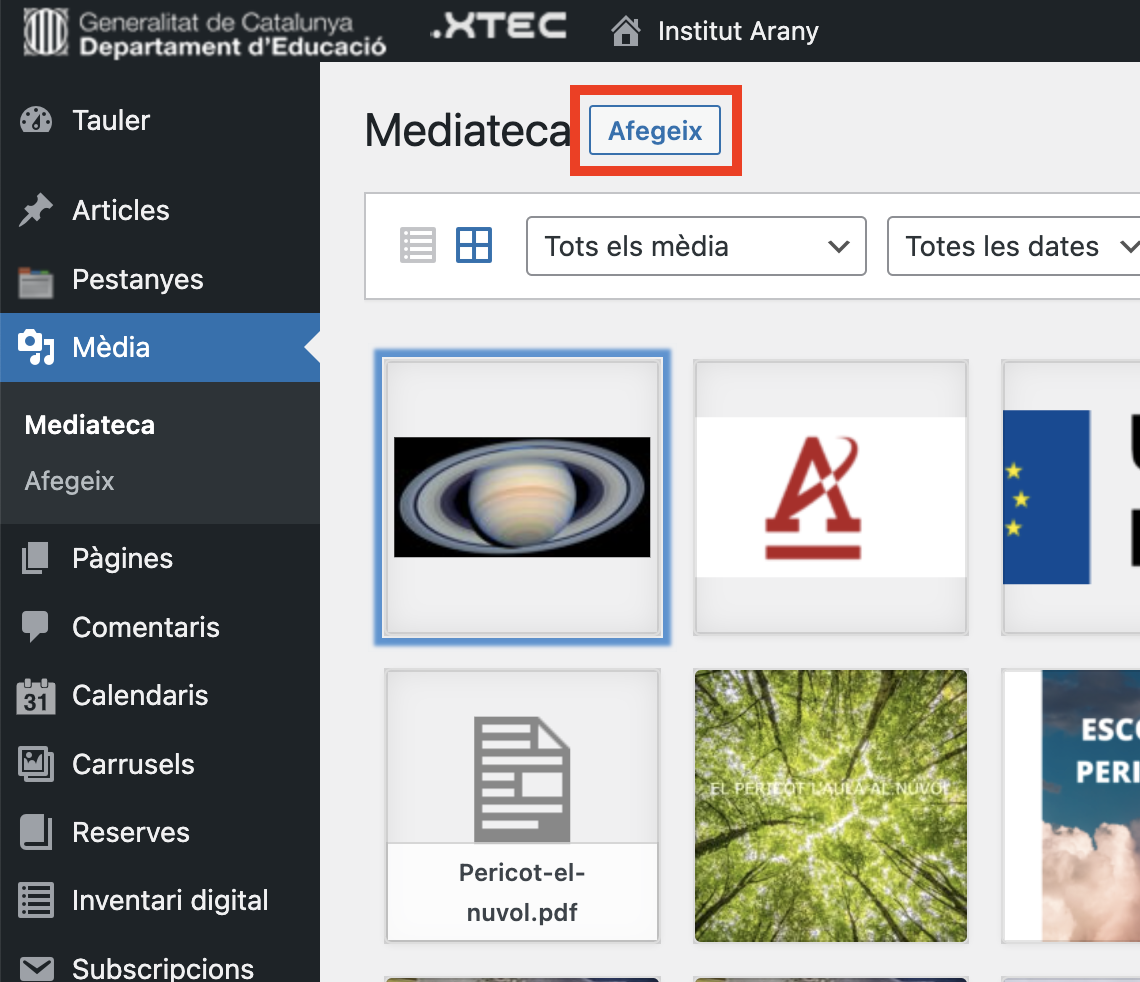Click the Comentaris speech bubble icon

click(x=36, y=627)
